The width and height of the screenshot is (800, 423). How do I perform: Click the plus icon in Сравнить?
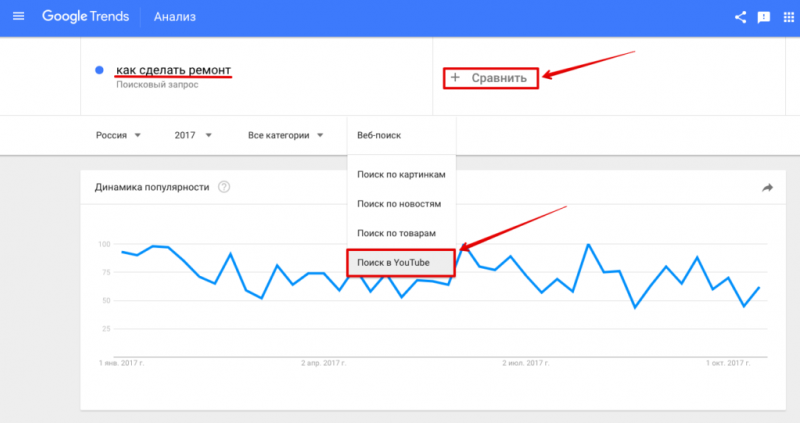455,78
